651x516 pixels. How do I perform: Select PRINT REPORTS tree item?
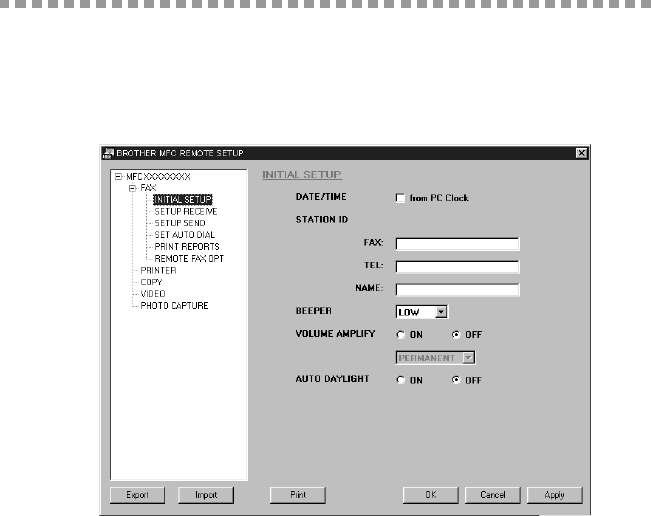(x=187, y=247)
